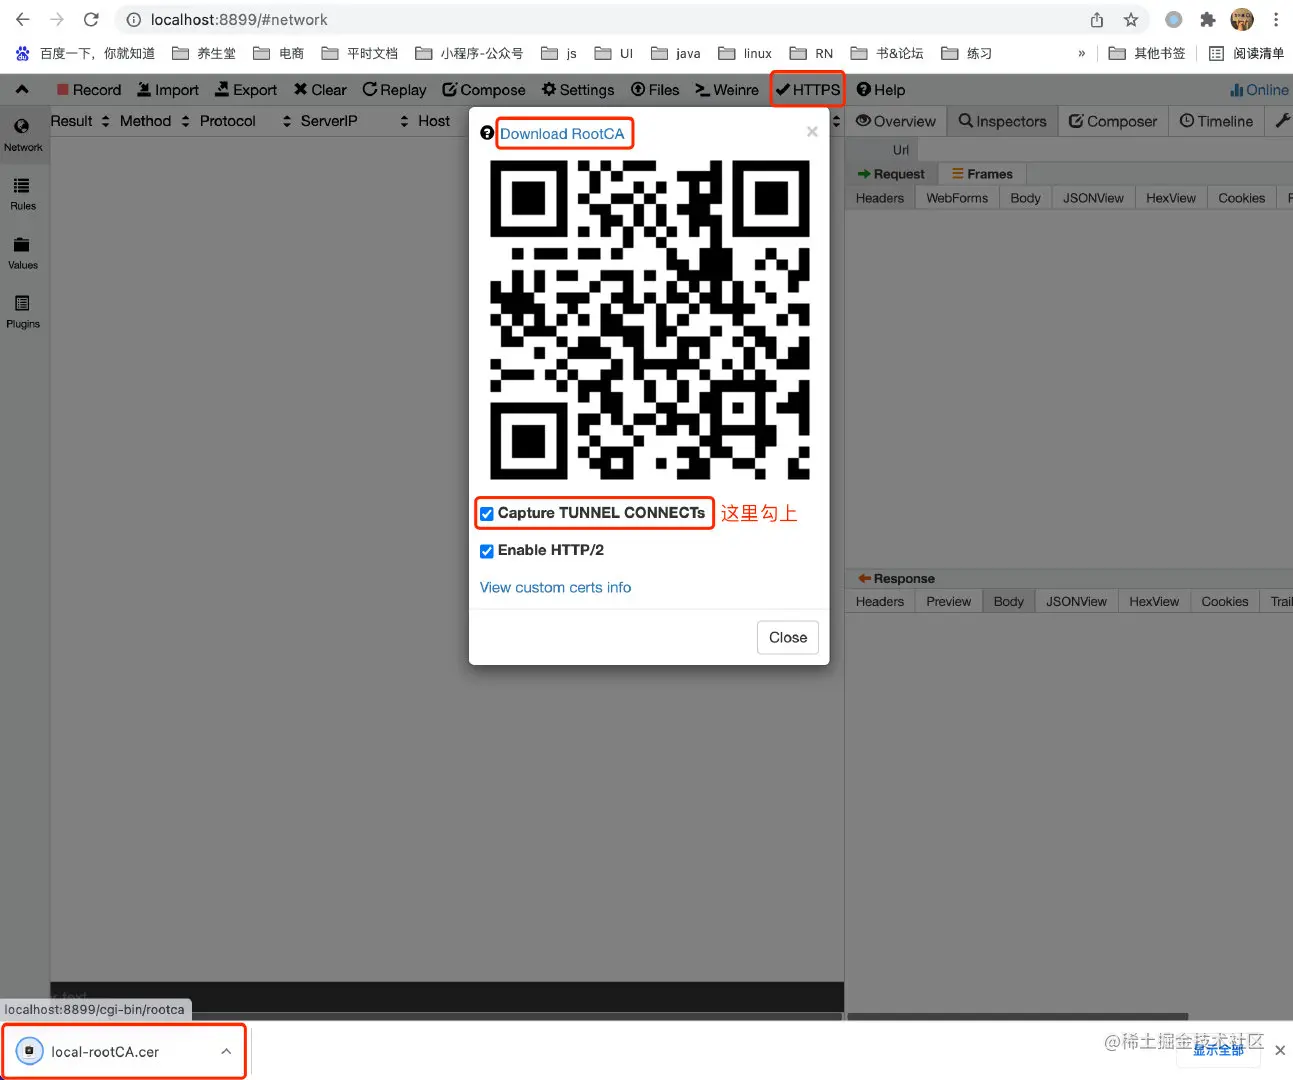
Task: Sort by the Method column
Action: 155,121
